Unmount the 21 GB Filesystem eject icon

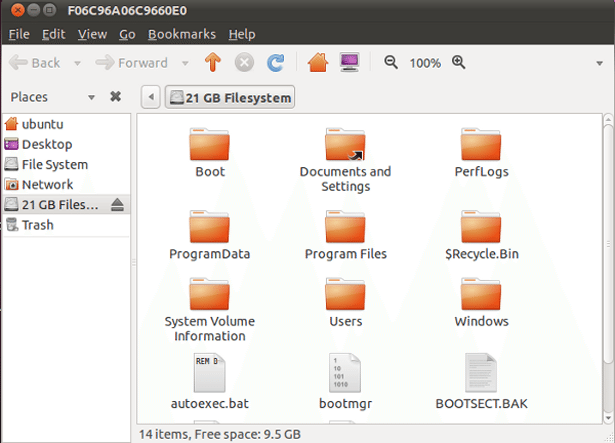point(117,205)
